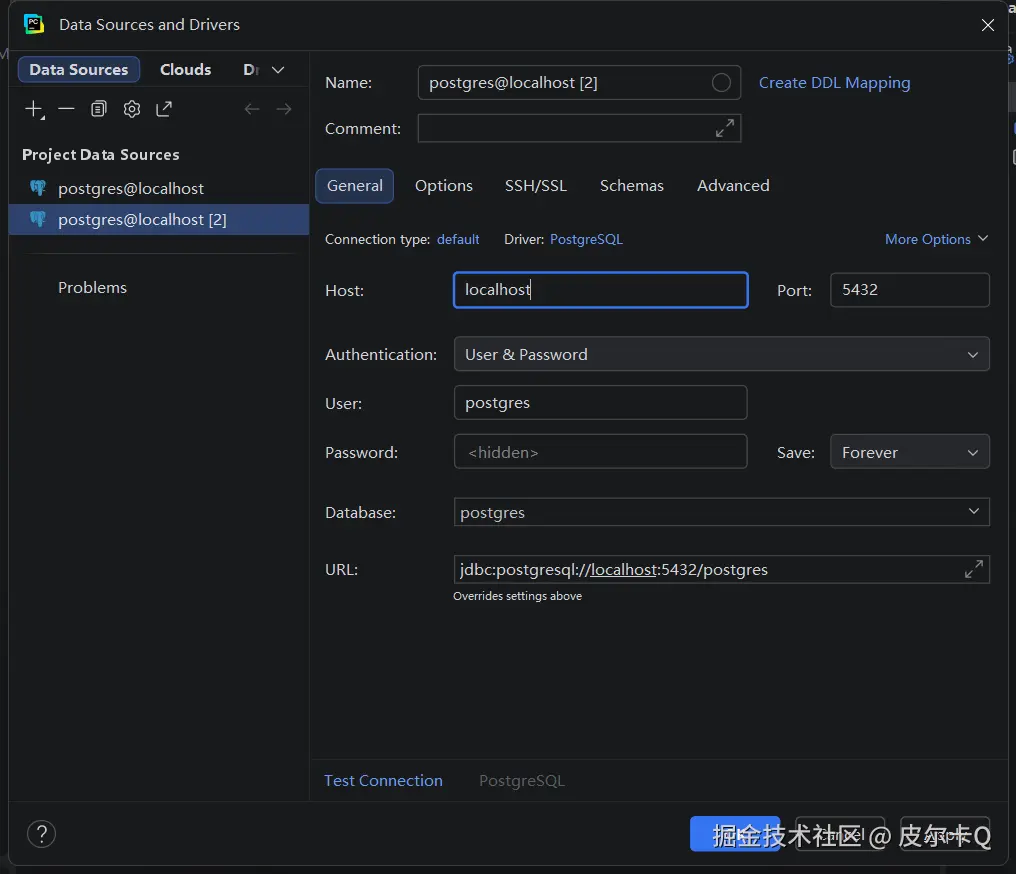Expand the URL field with arrows icon
Screen dimensions: 1016x874
coord(973,569)
